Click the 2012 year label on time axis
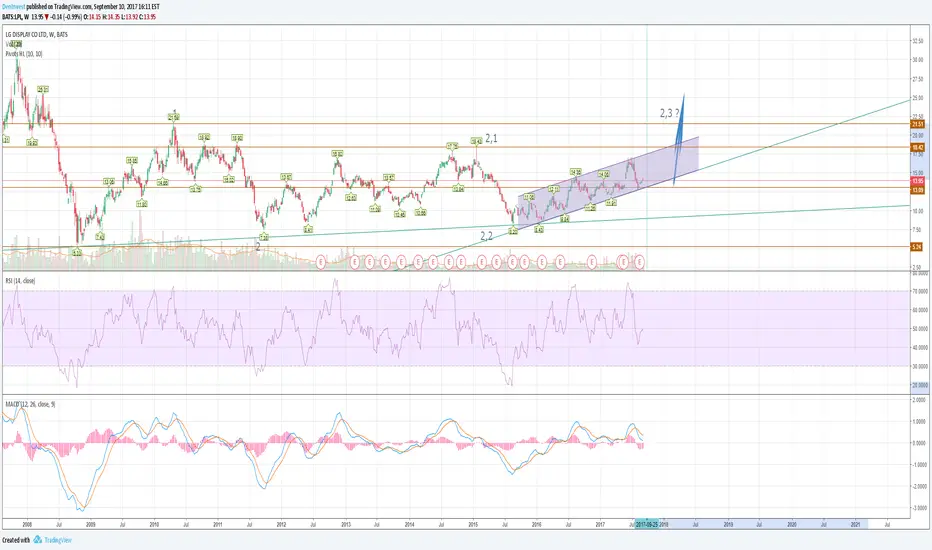 click(x=281, y=524)
